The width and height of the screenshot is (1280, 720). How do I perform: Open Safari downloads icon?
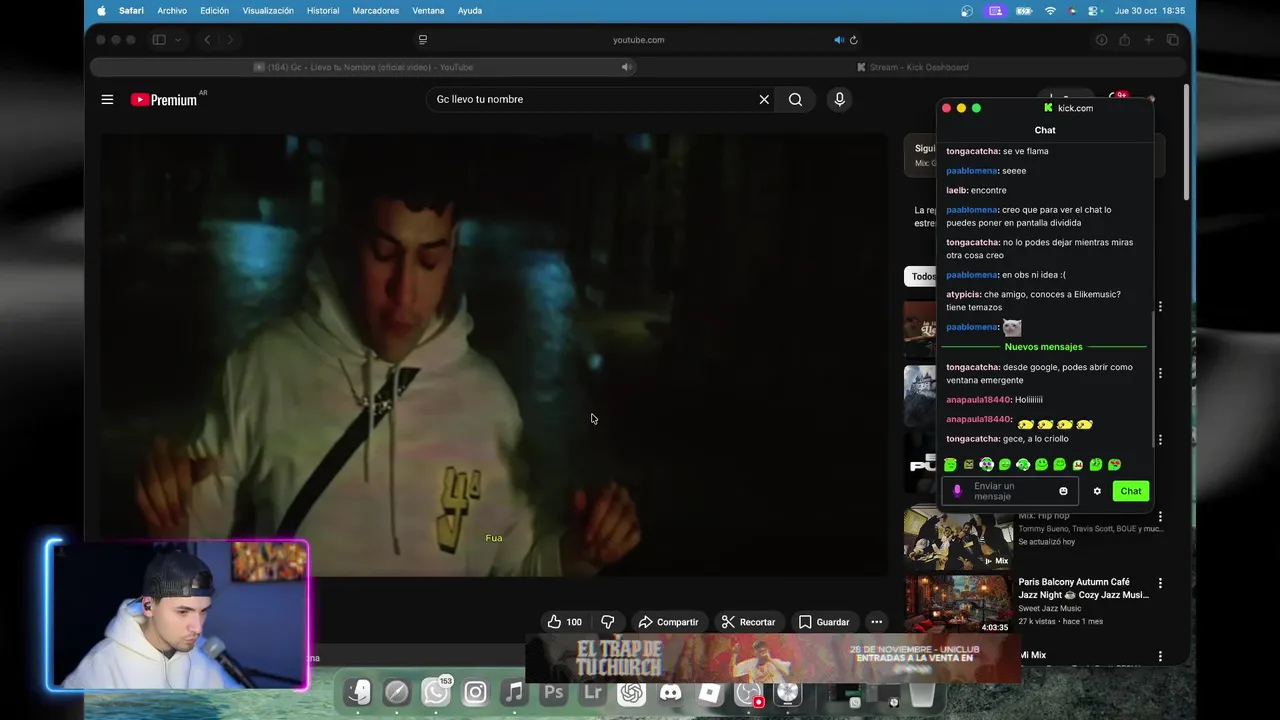tap(1101, 40)
